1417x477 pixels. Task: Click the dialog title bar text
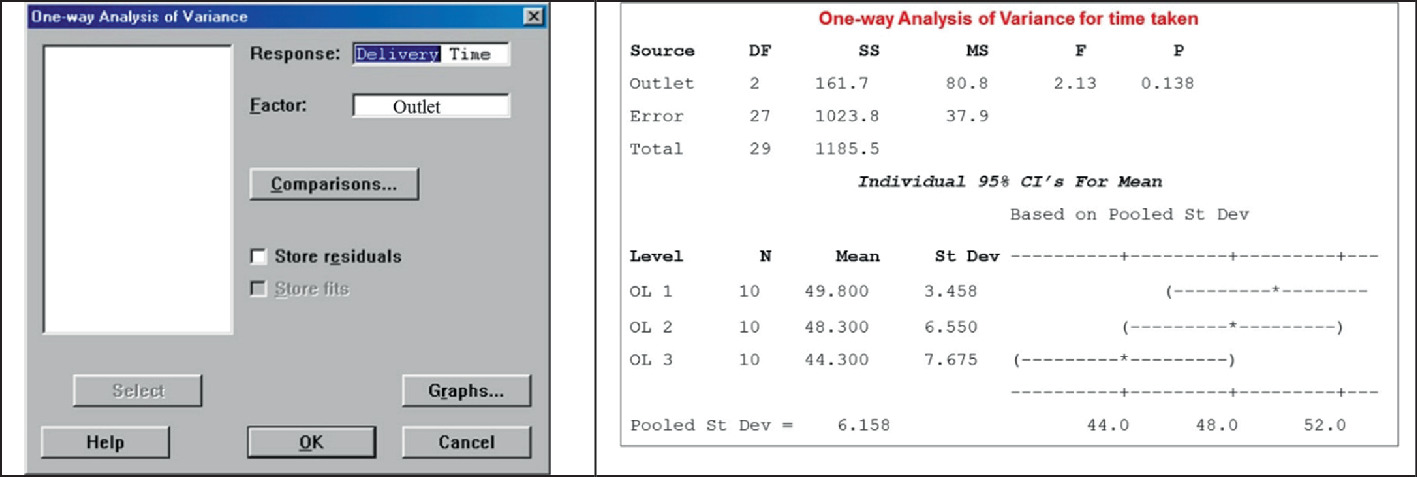(139, 17)
